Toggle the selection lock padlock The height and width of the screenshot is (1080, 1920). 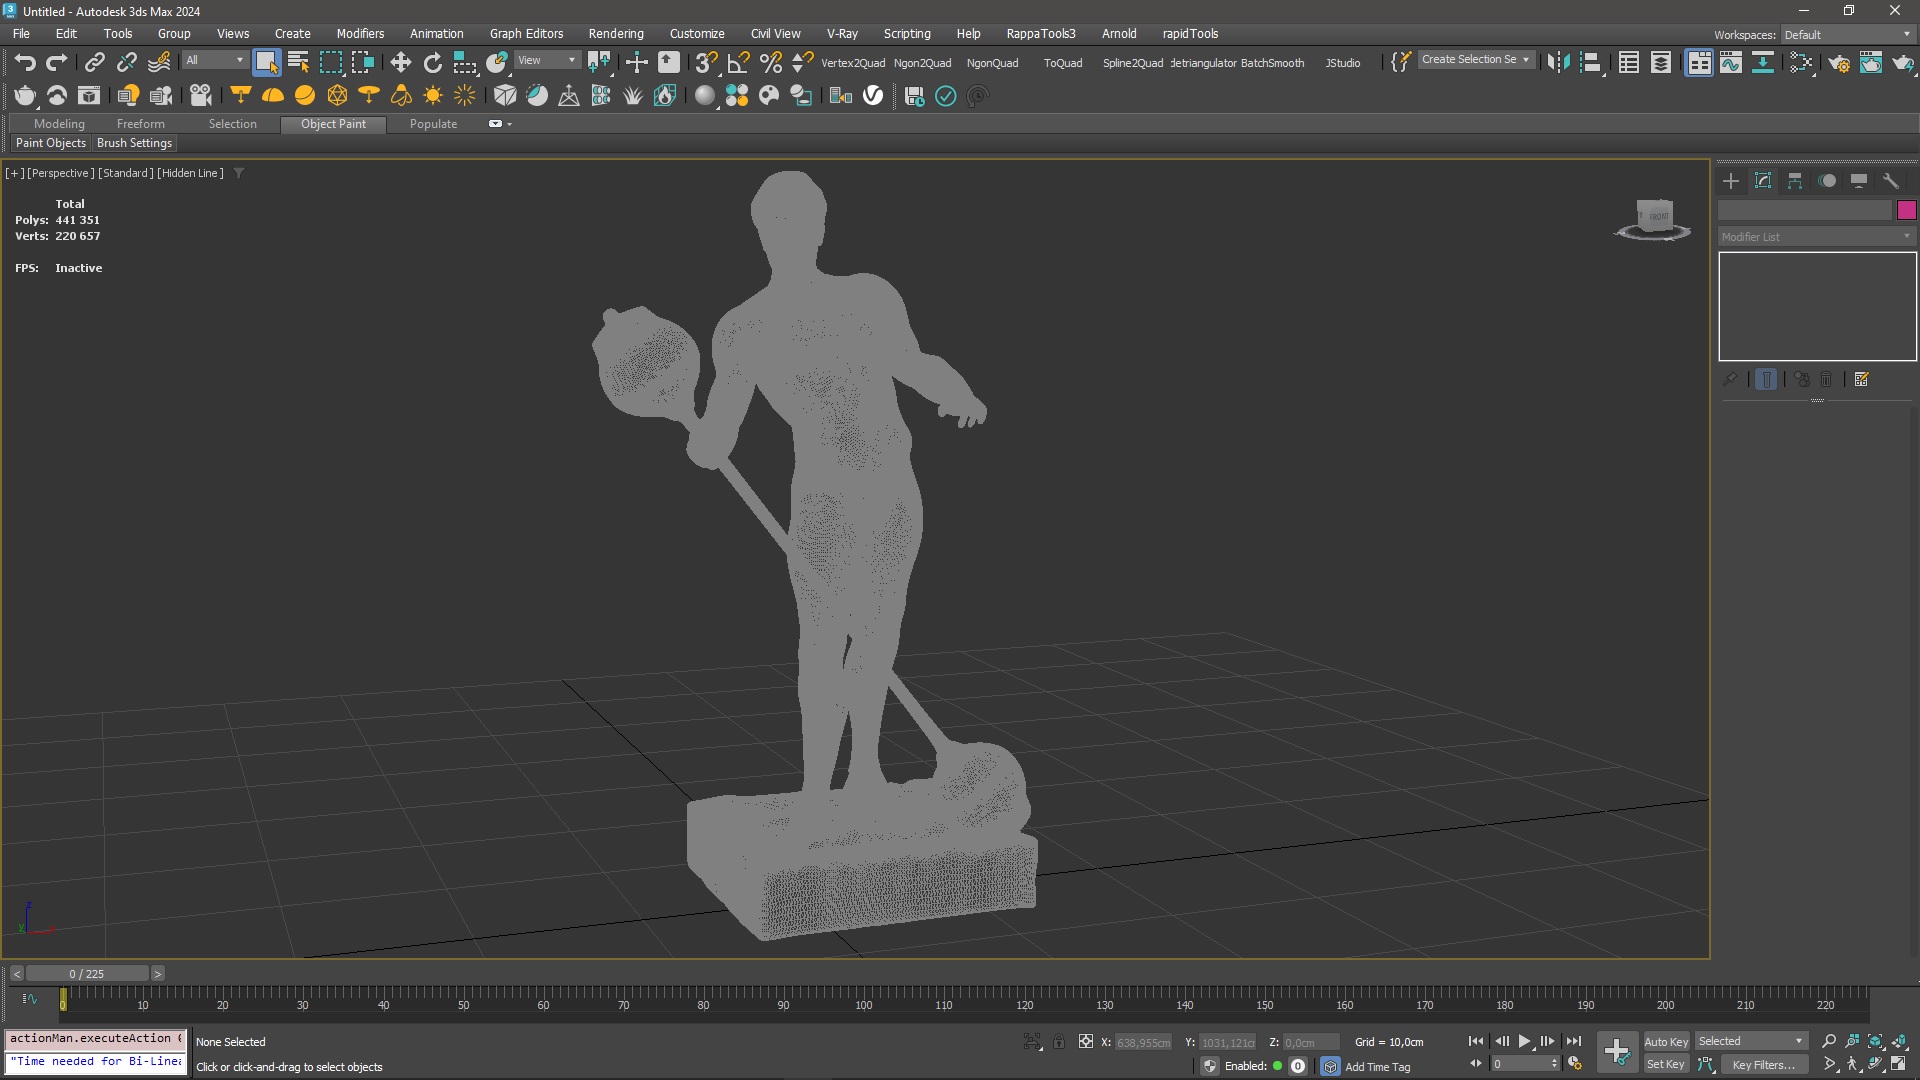tap(1059, 1042)
